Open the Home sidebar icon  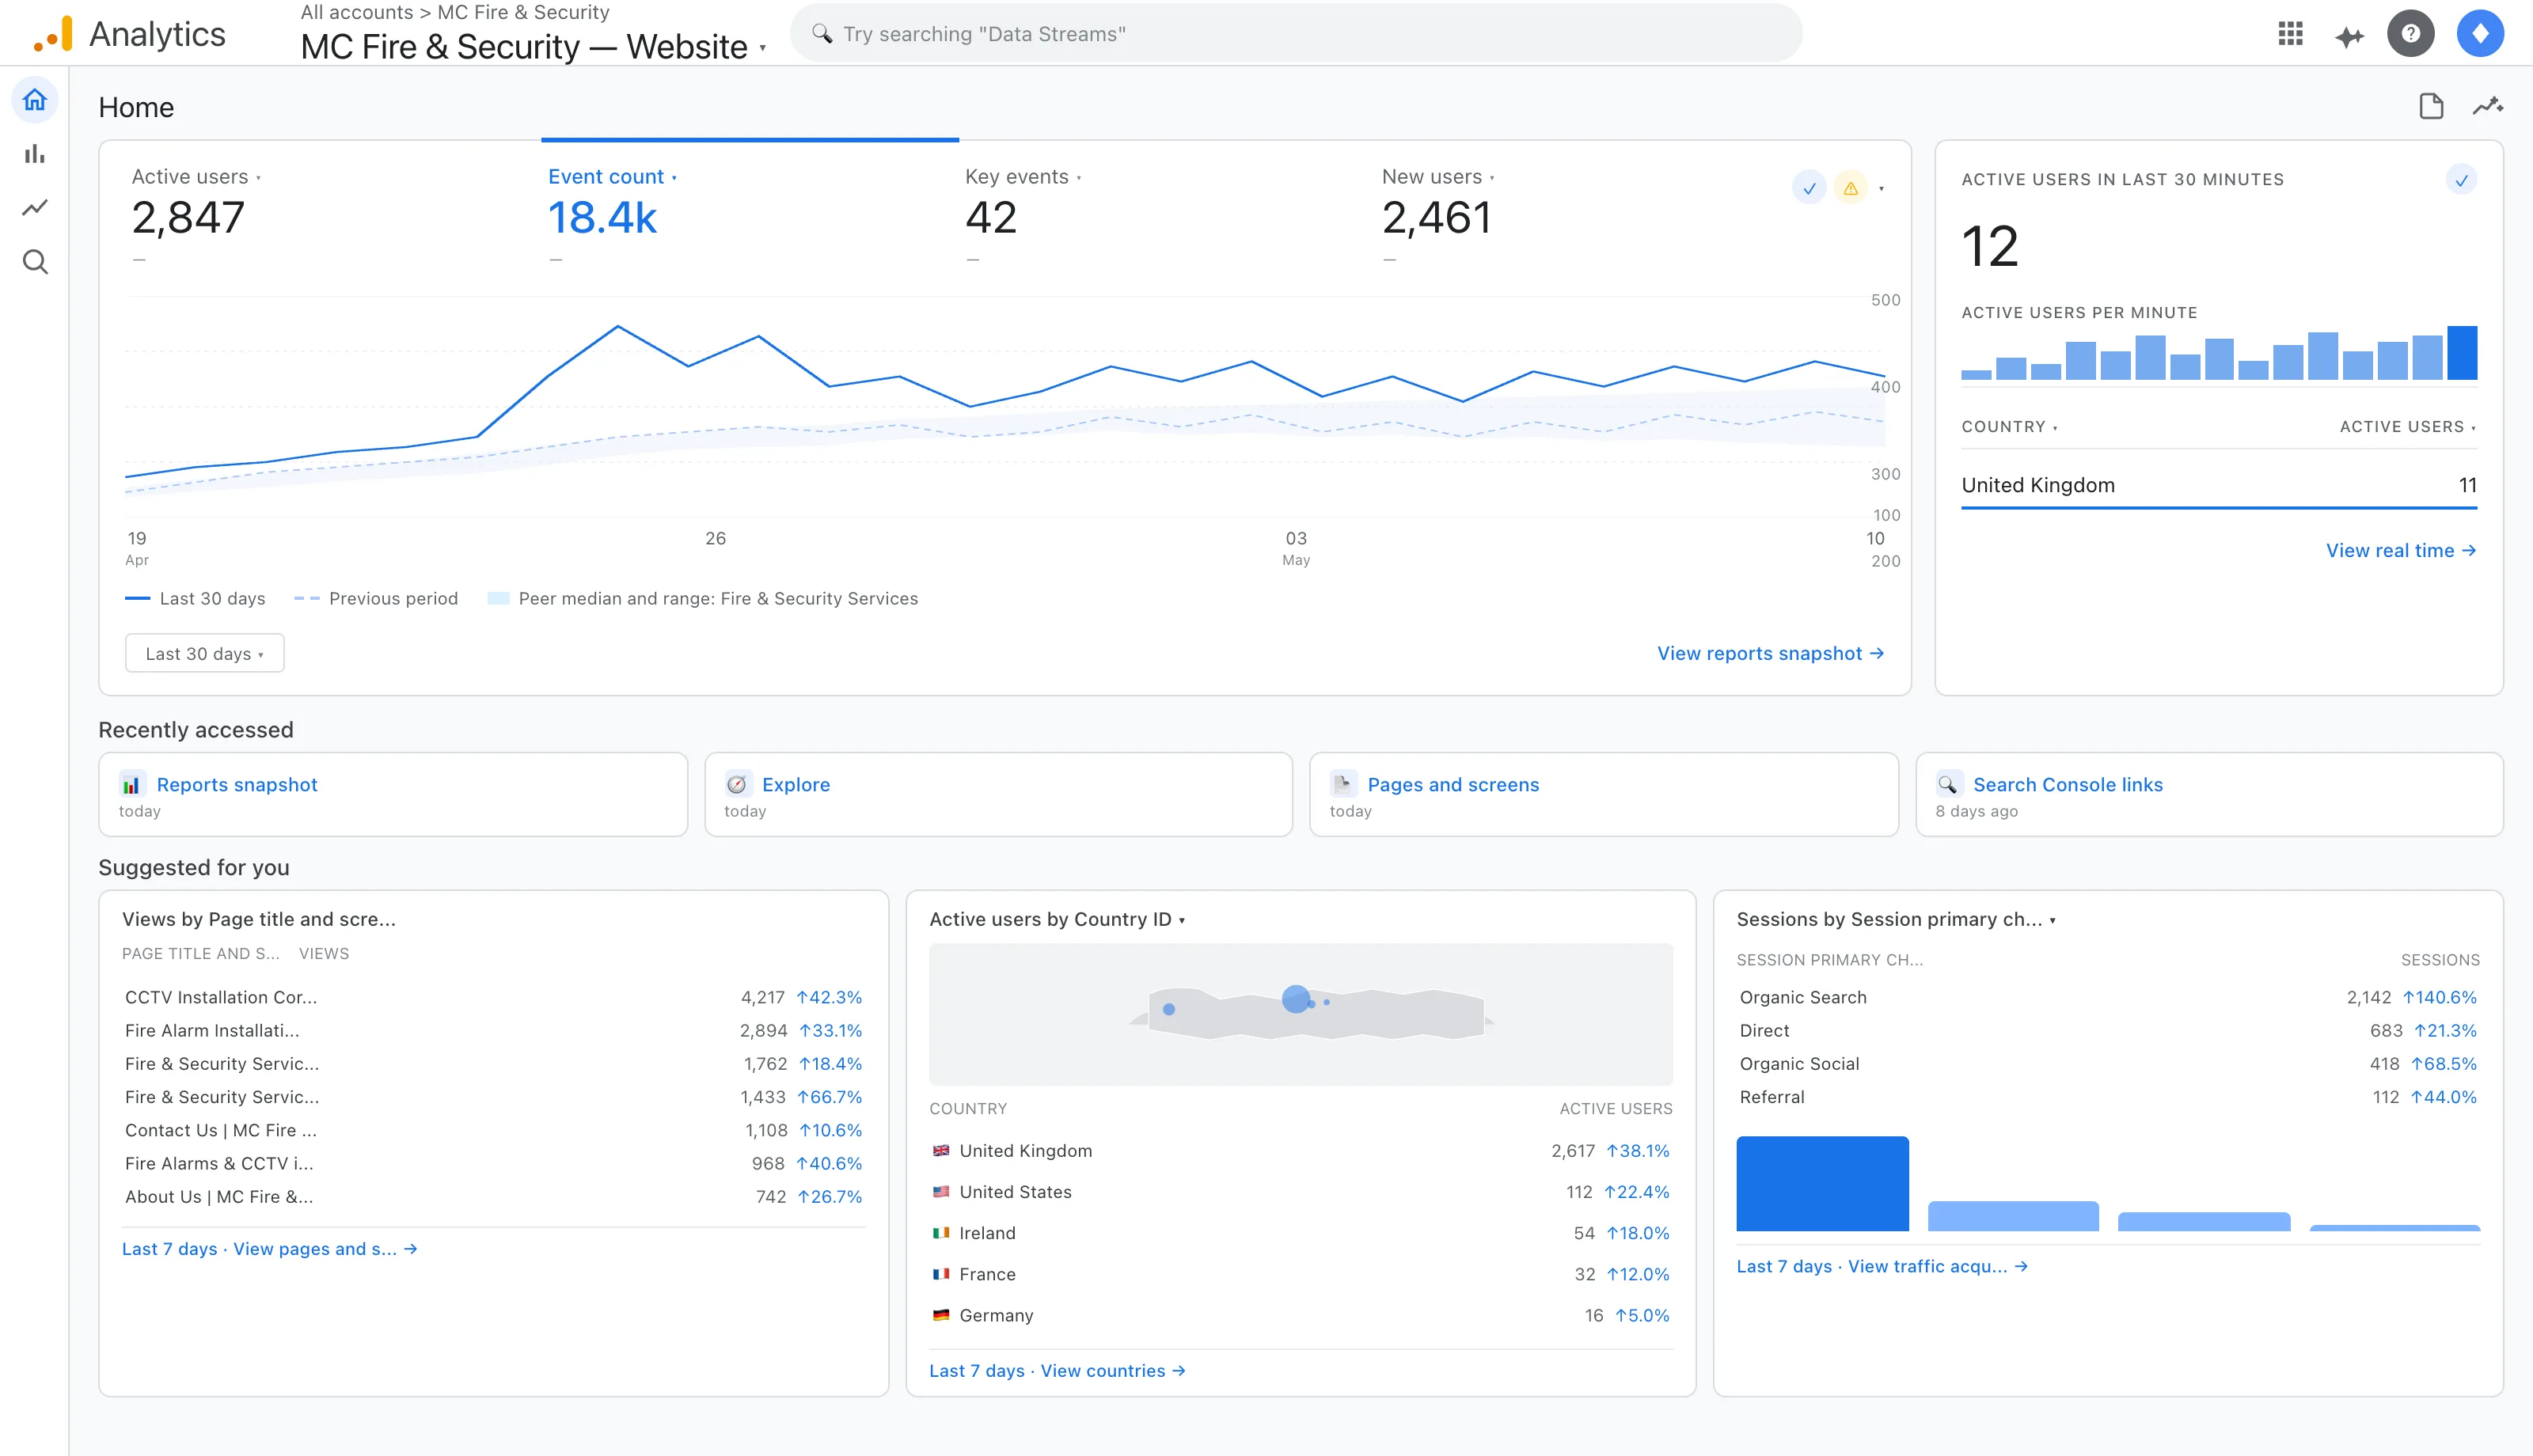tap(35, 100)
